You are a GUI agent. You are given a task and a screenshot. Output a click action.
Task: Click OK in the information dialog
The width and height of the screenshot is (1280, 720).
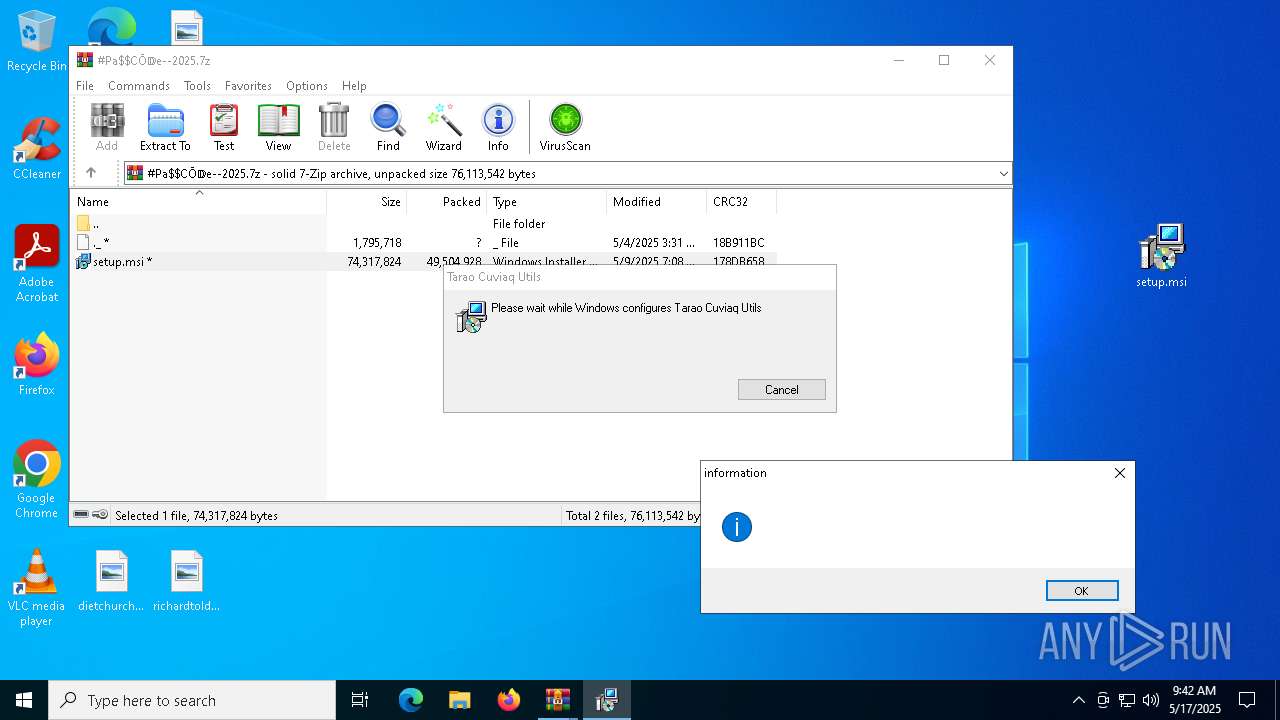tap(1082, 591)
